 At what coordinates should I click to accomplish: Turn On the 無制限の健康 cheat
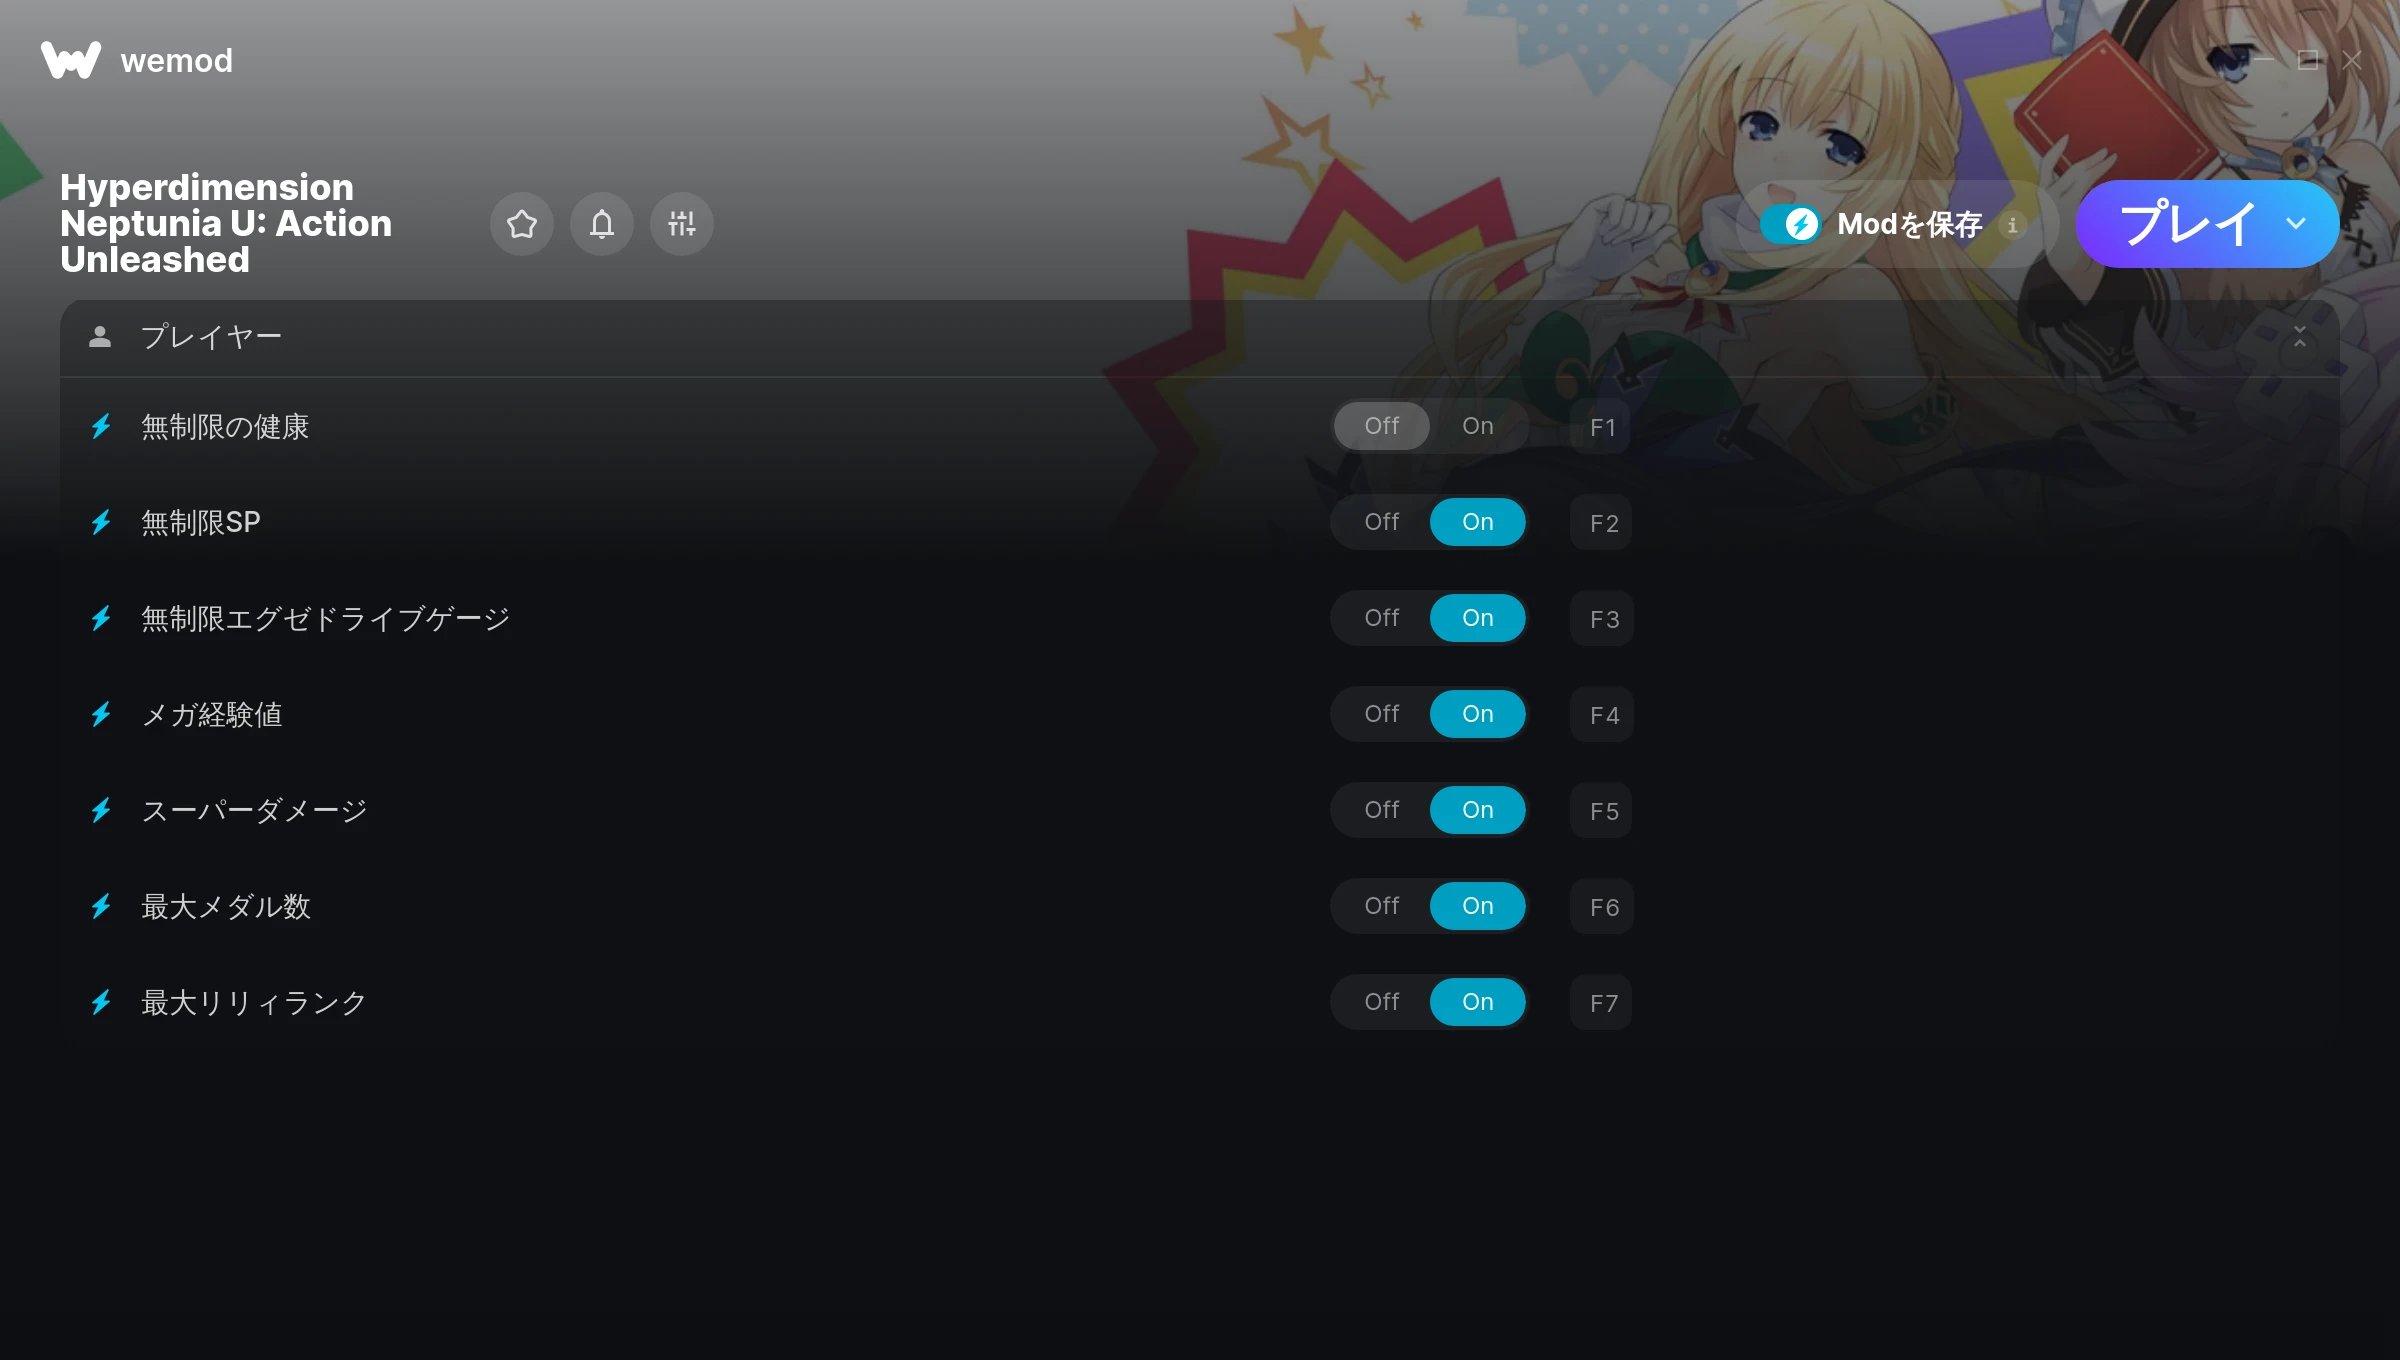[x=1478, y=426]
